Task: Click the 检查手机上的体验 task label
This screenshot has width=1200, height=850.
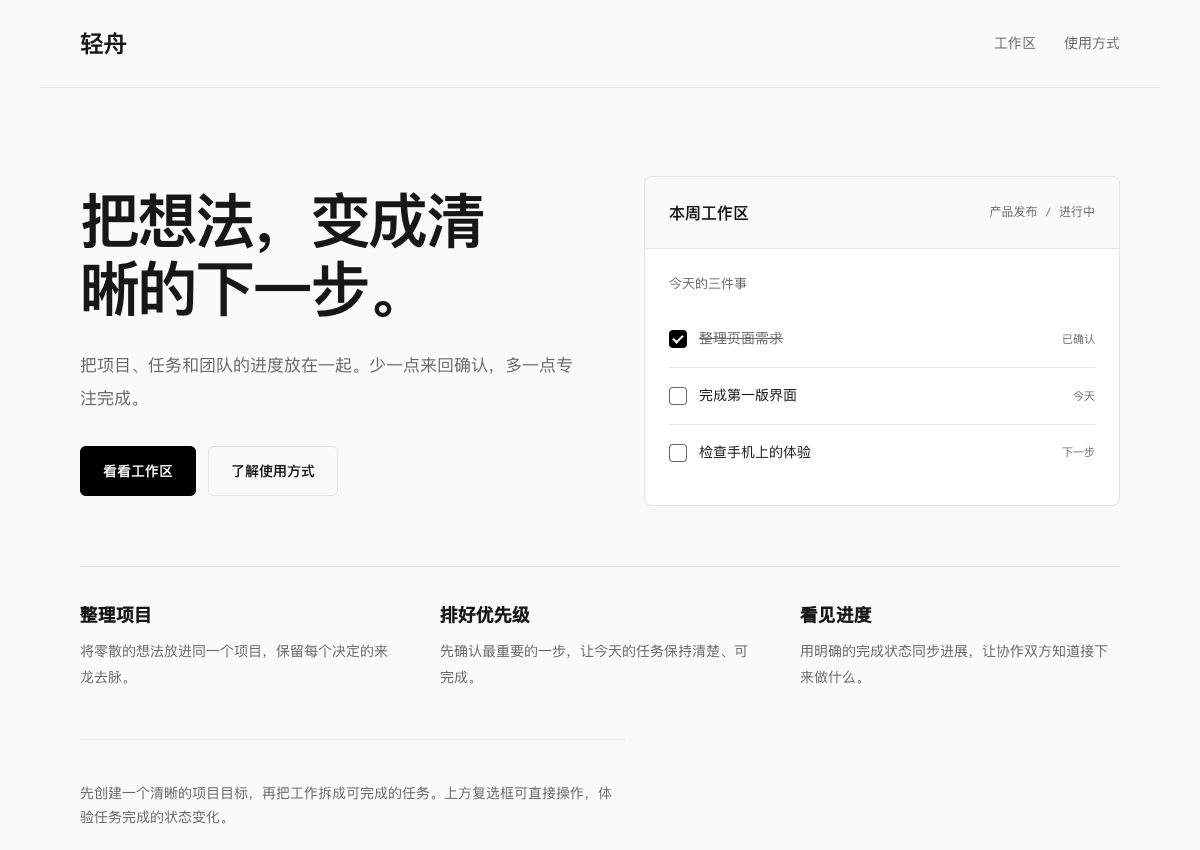Action: 755,453
